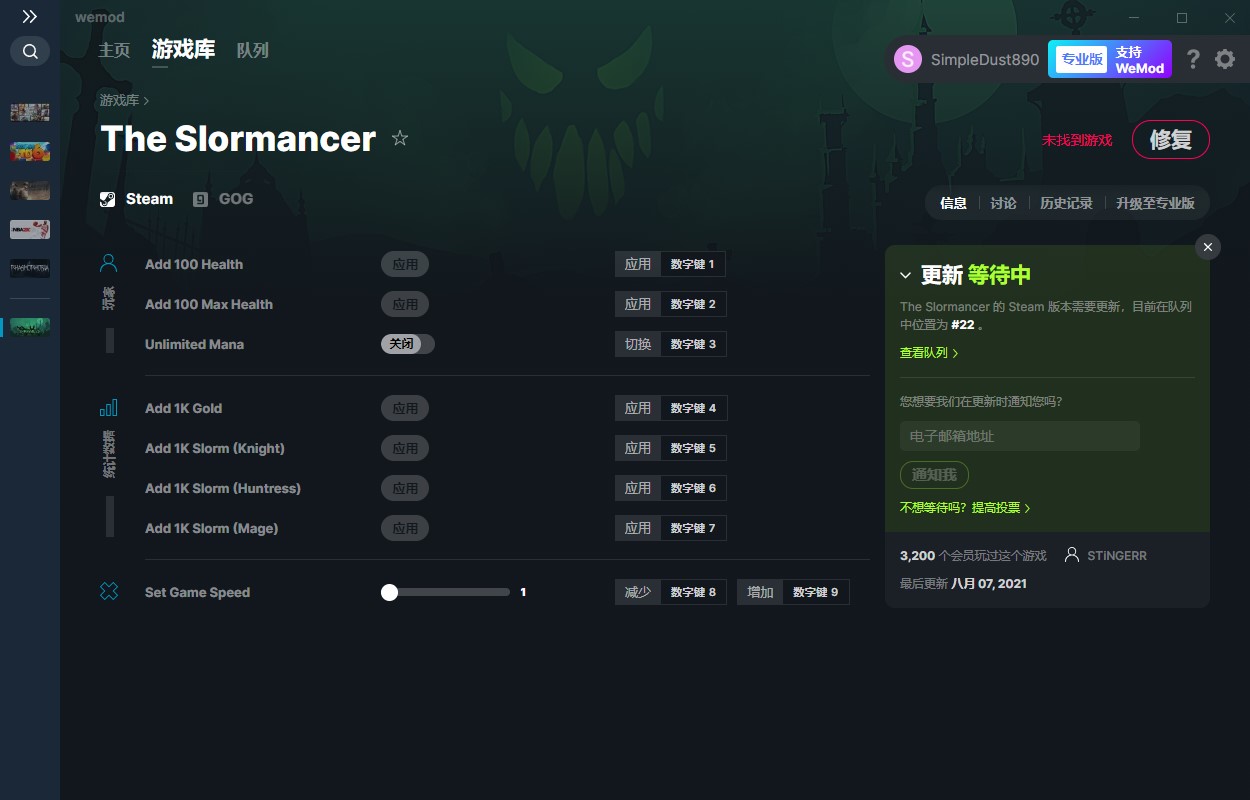Toggle Unlimited Mana switch
The height and width of the screenshot is (800, 1250).
tap(408, 344)
